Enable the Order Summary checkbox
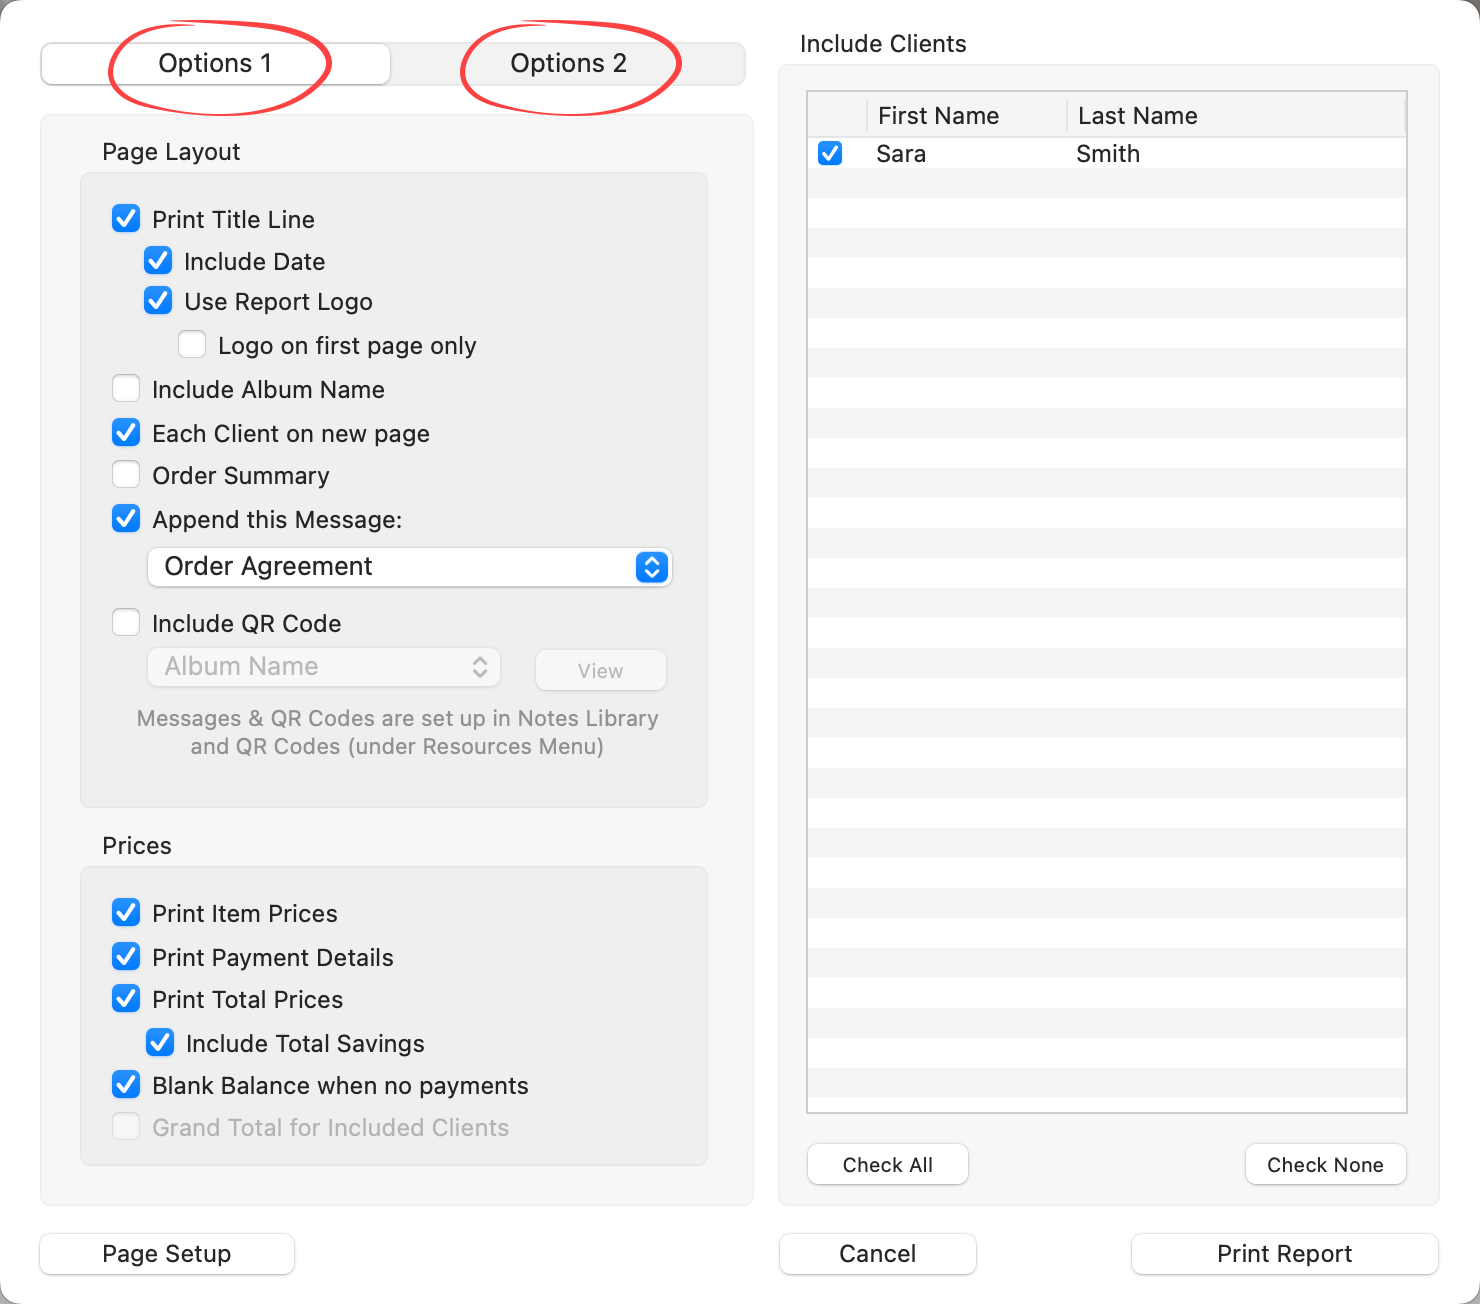 (x=126, y=475)
